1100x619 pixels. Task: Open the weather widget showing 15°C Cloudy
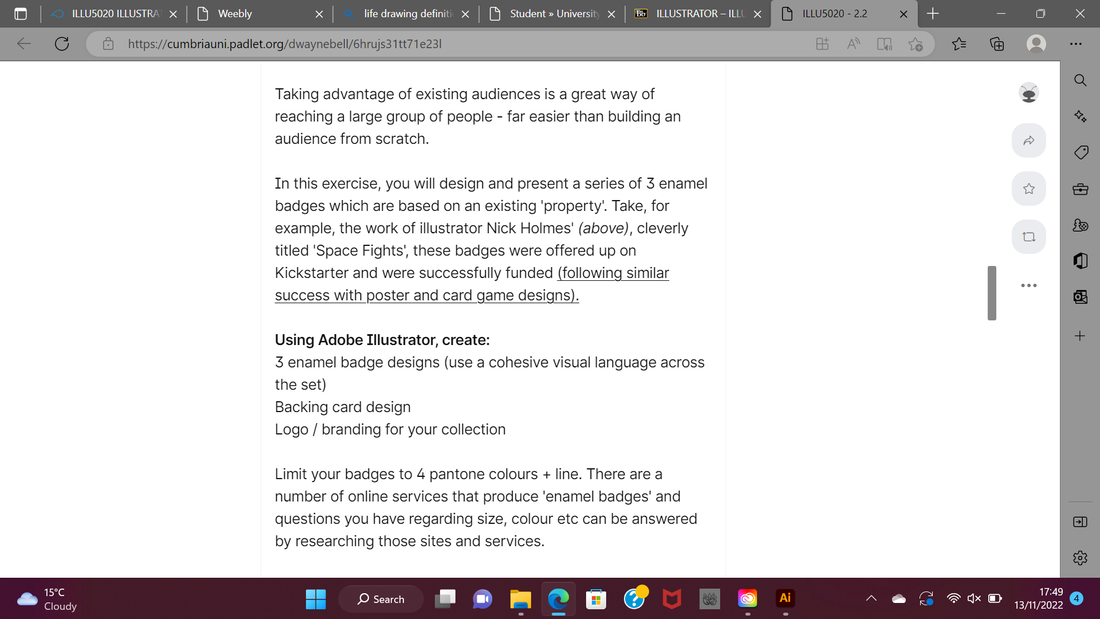point(46,599)
